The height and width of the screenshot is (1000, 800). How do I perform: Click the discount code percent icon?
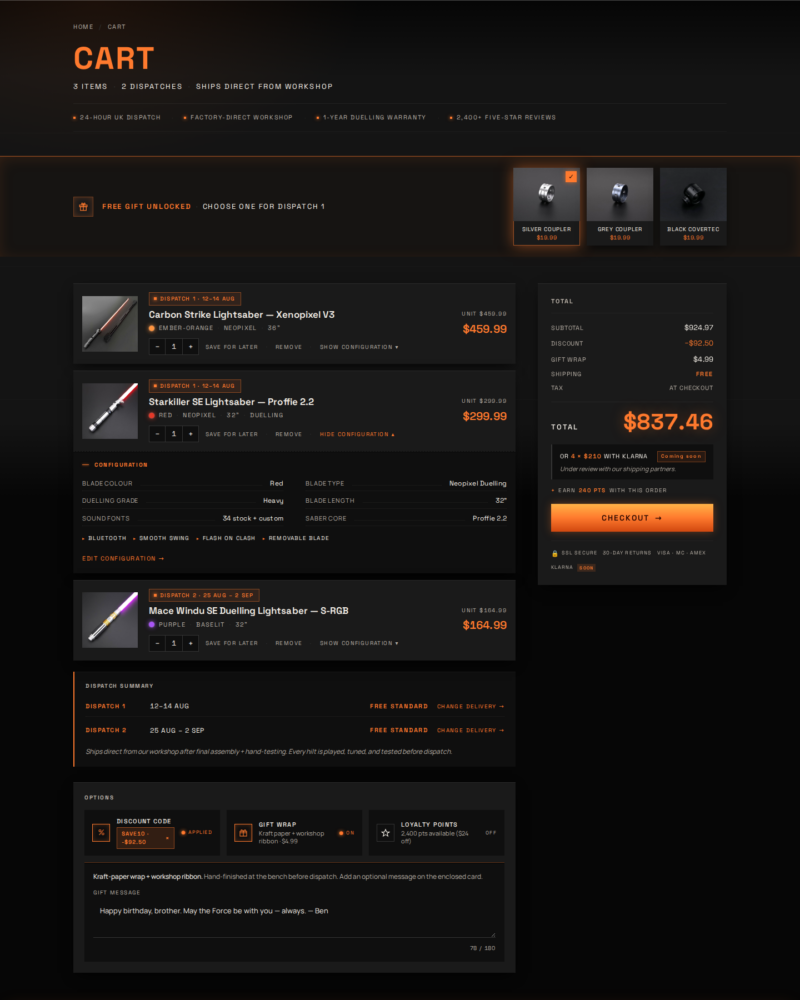point(101,832)
